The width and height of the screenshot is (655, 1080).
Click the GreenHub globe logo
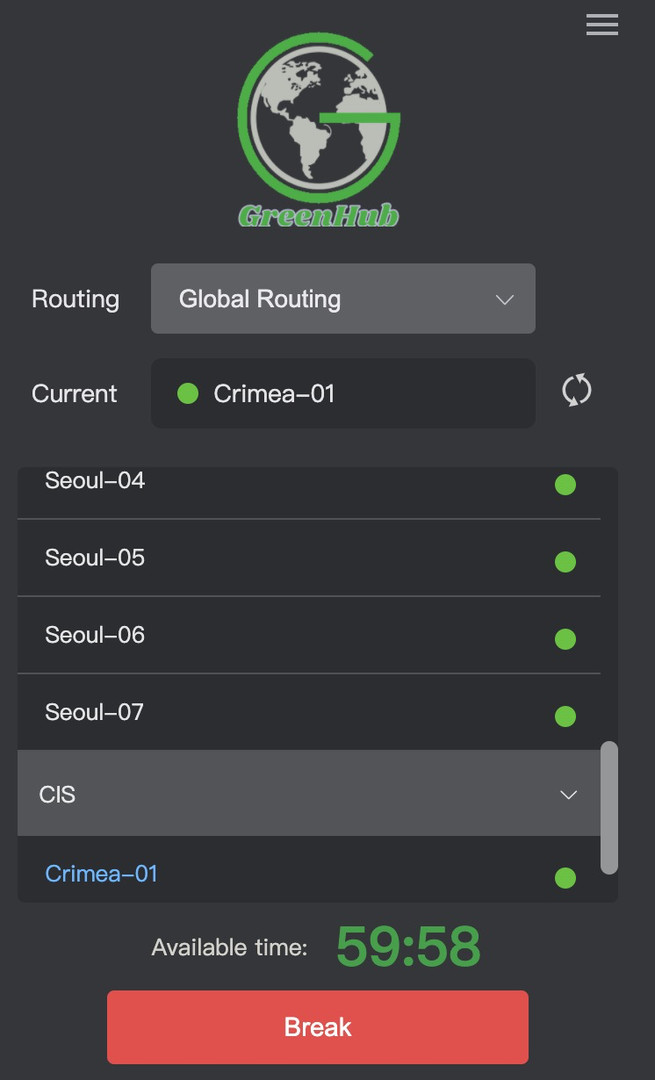[x=319, y=130]
